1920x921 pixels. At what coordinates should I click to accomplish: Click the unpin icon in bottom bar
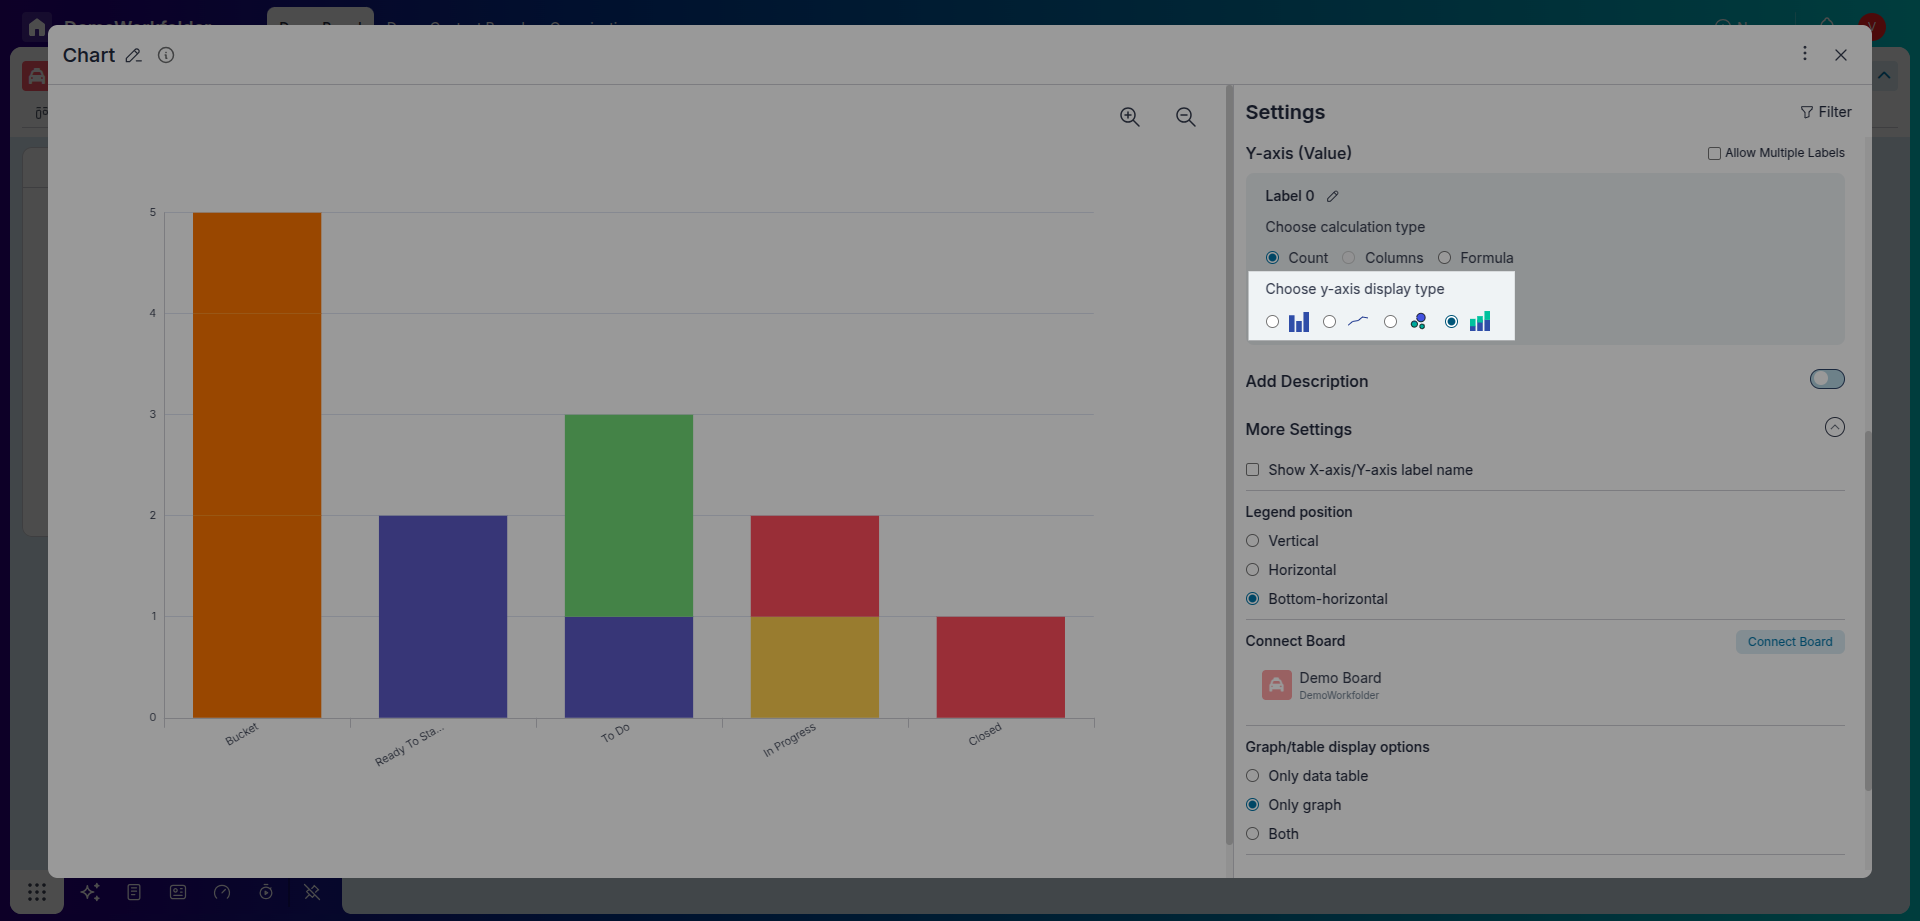point(312,892)
